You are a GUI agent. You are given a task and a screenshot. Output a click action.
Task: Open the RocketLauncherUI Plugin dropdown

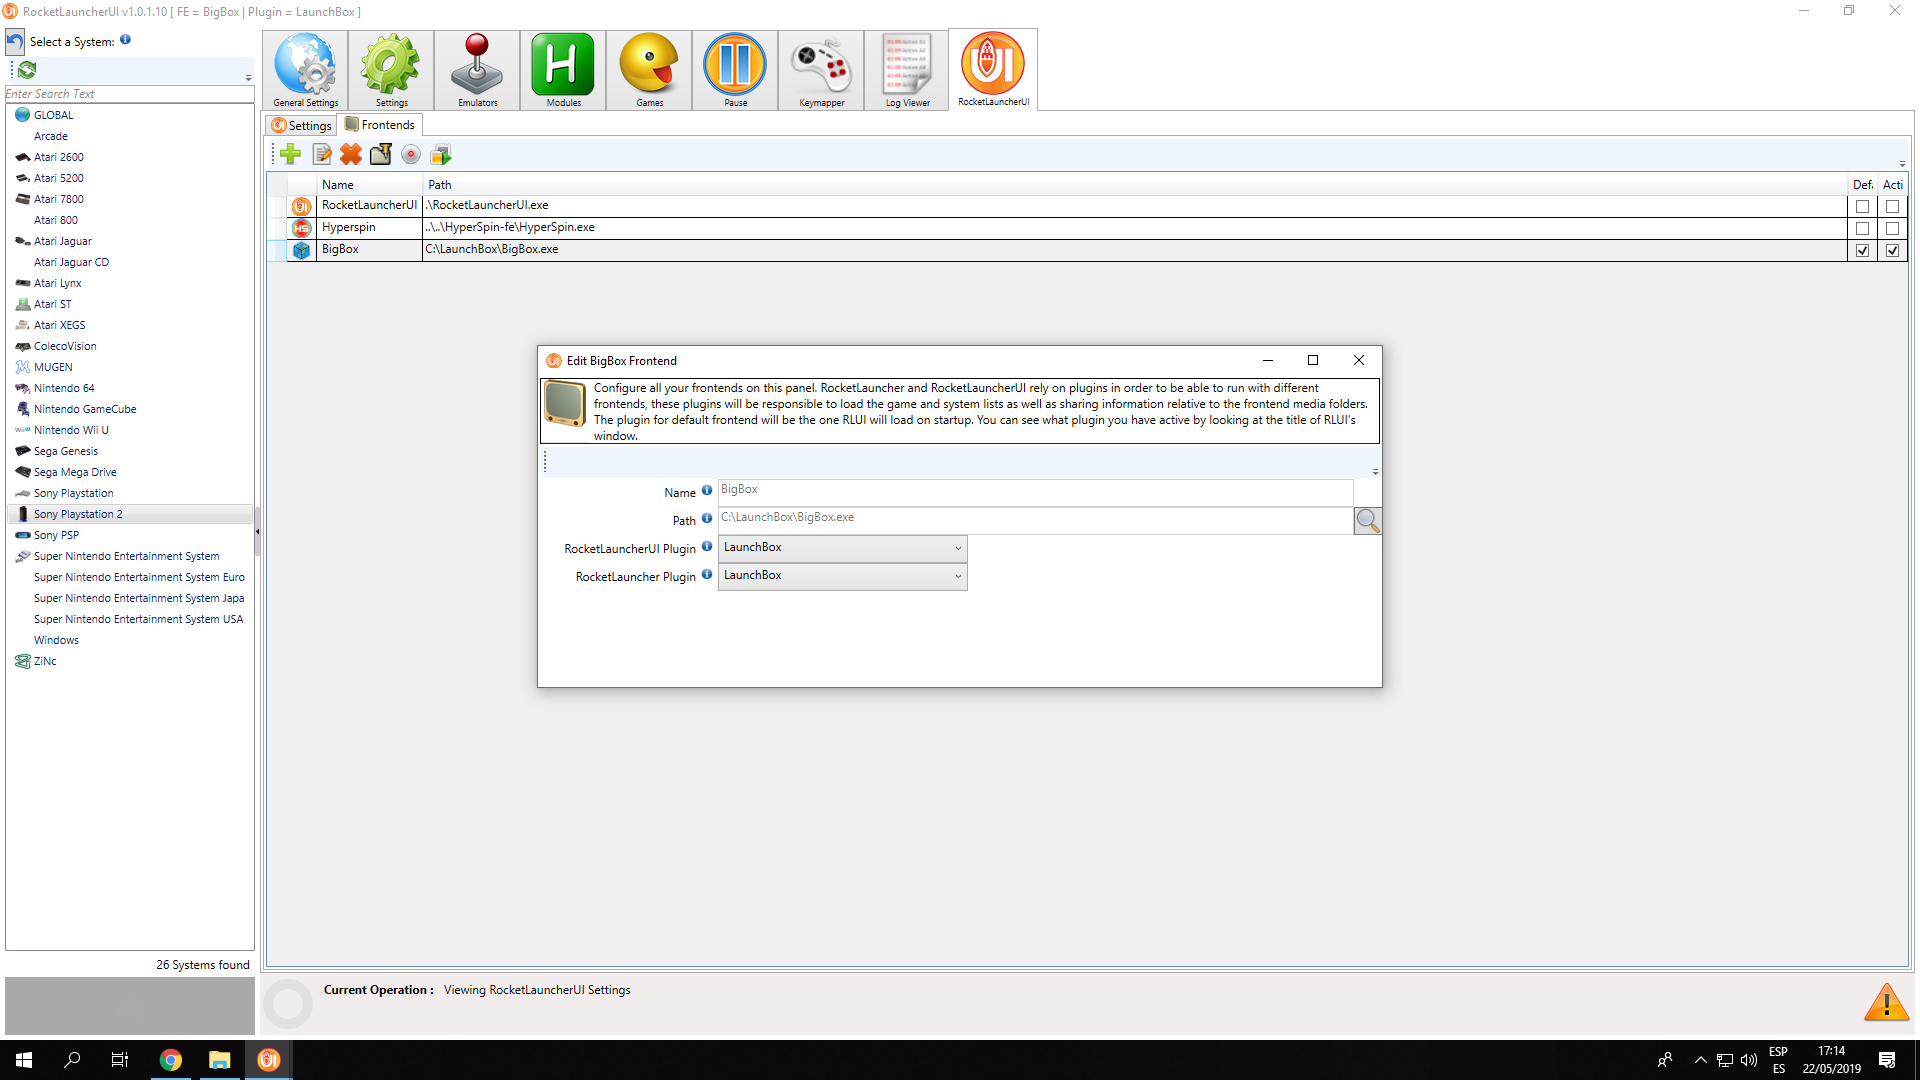coord(842,548)
